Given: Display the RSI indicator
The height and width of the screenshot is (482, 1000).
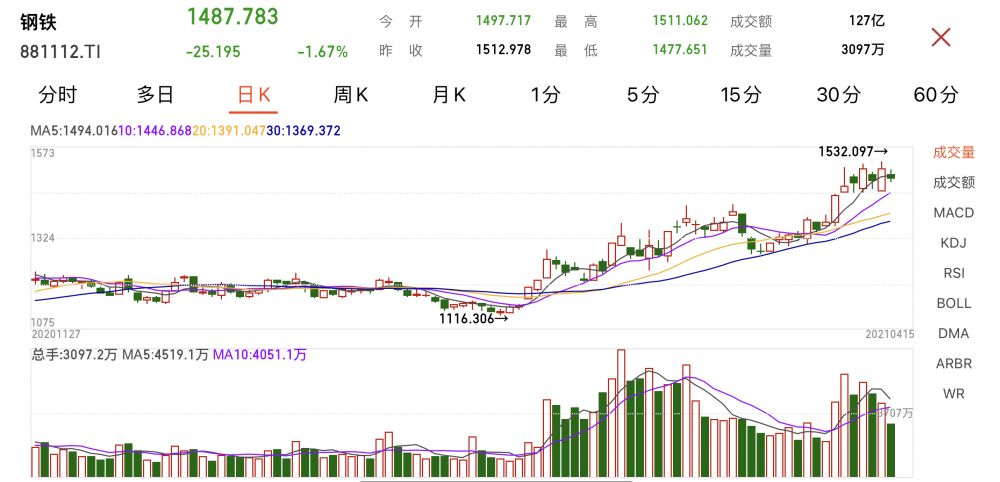Looking at the screenshot, I should tap(953, 273).
